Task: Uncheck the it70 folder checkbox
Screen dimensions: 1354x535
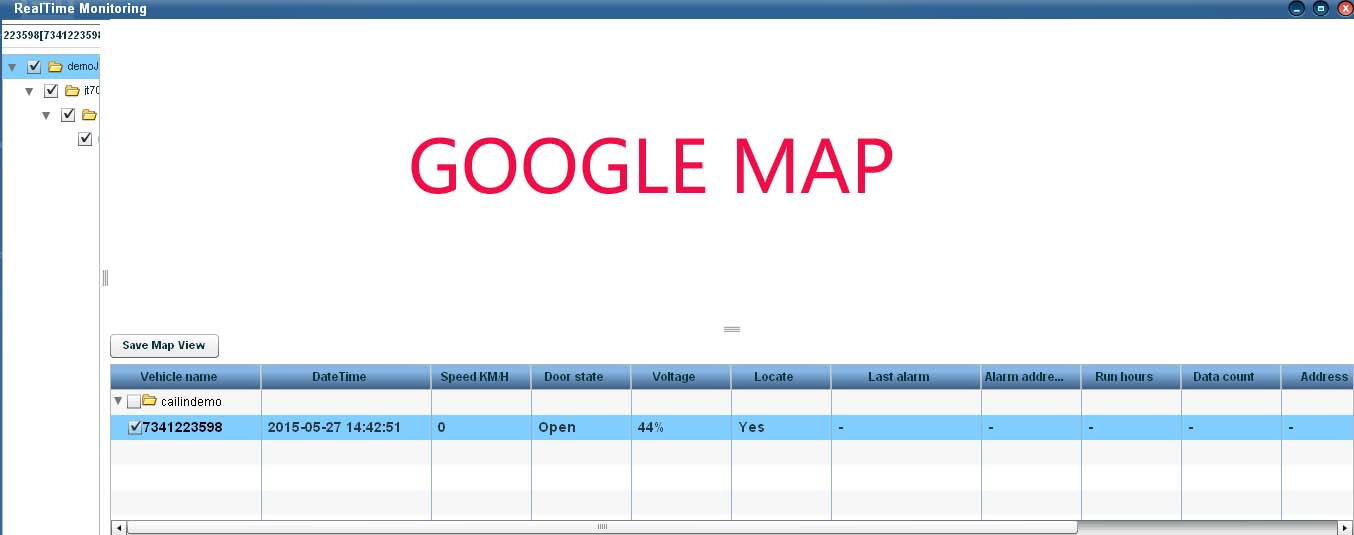Action: (52, 91)
